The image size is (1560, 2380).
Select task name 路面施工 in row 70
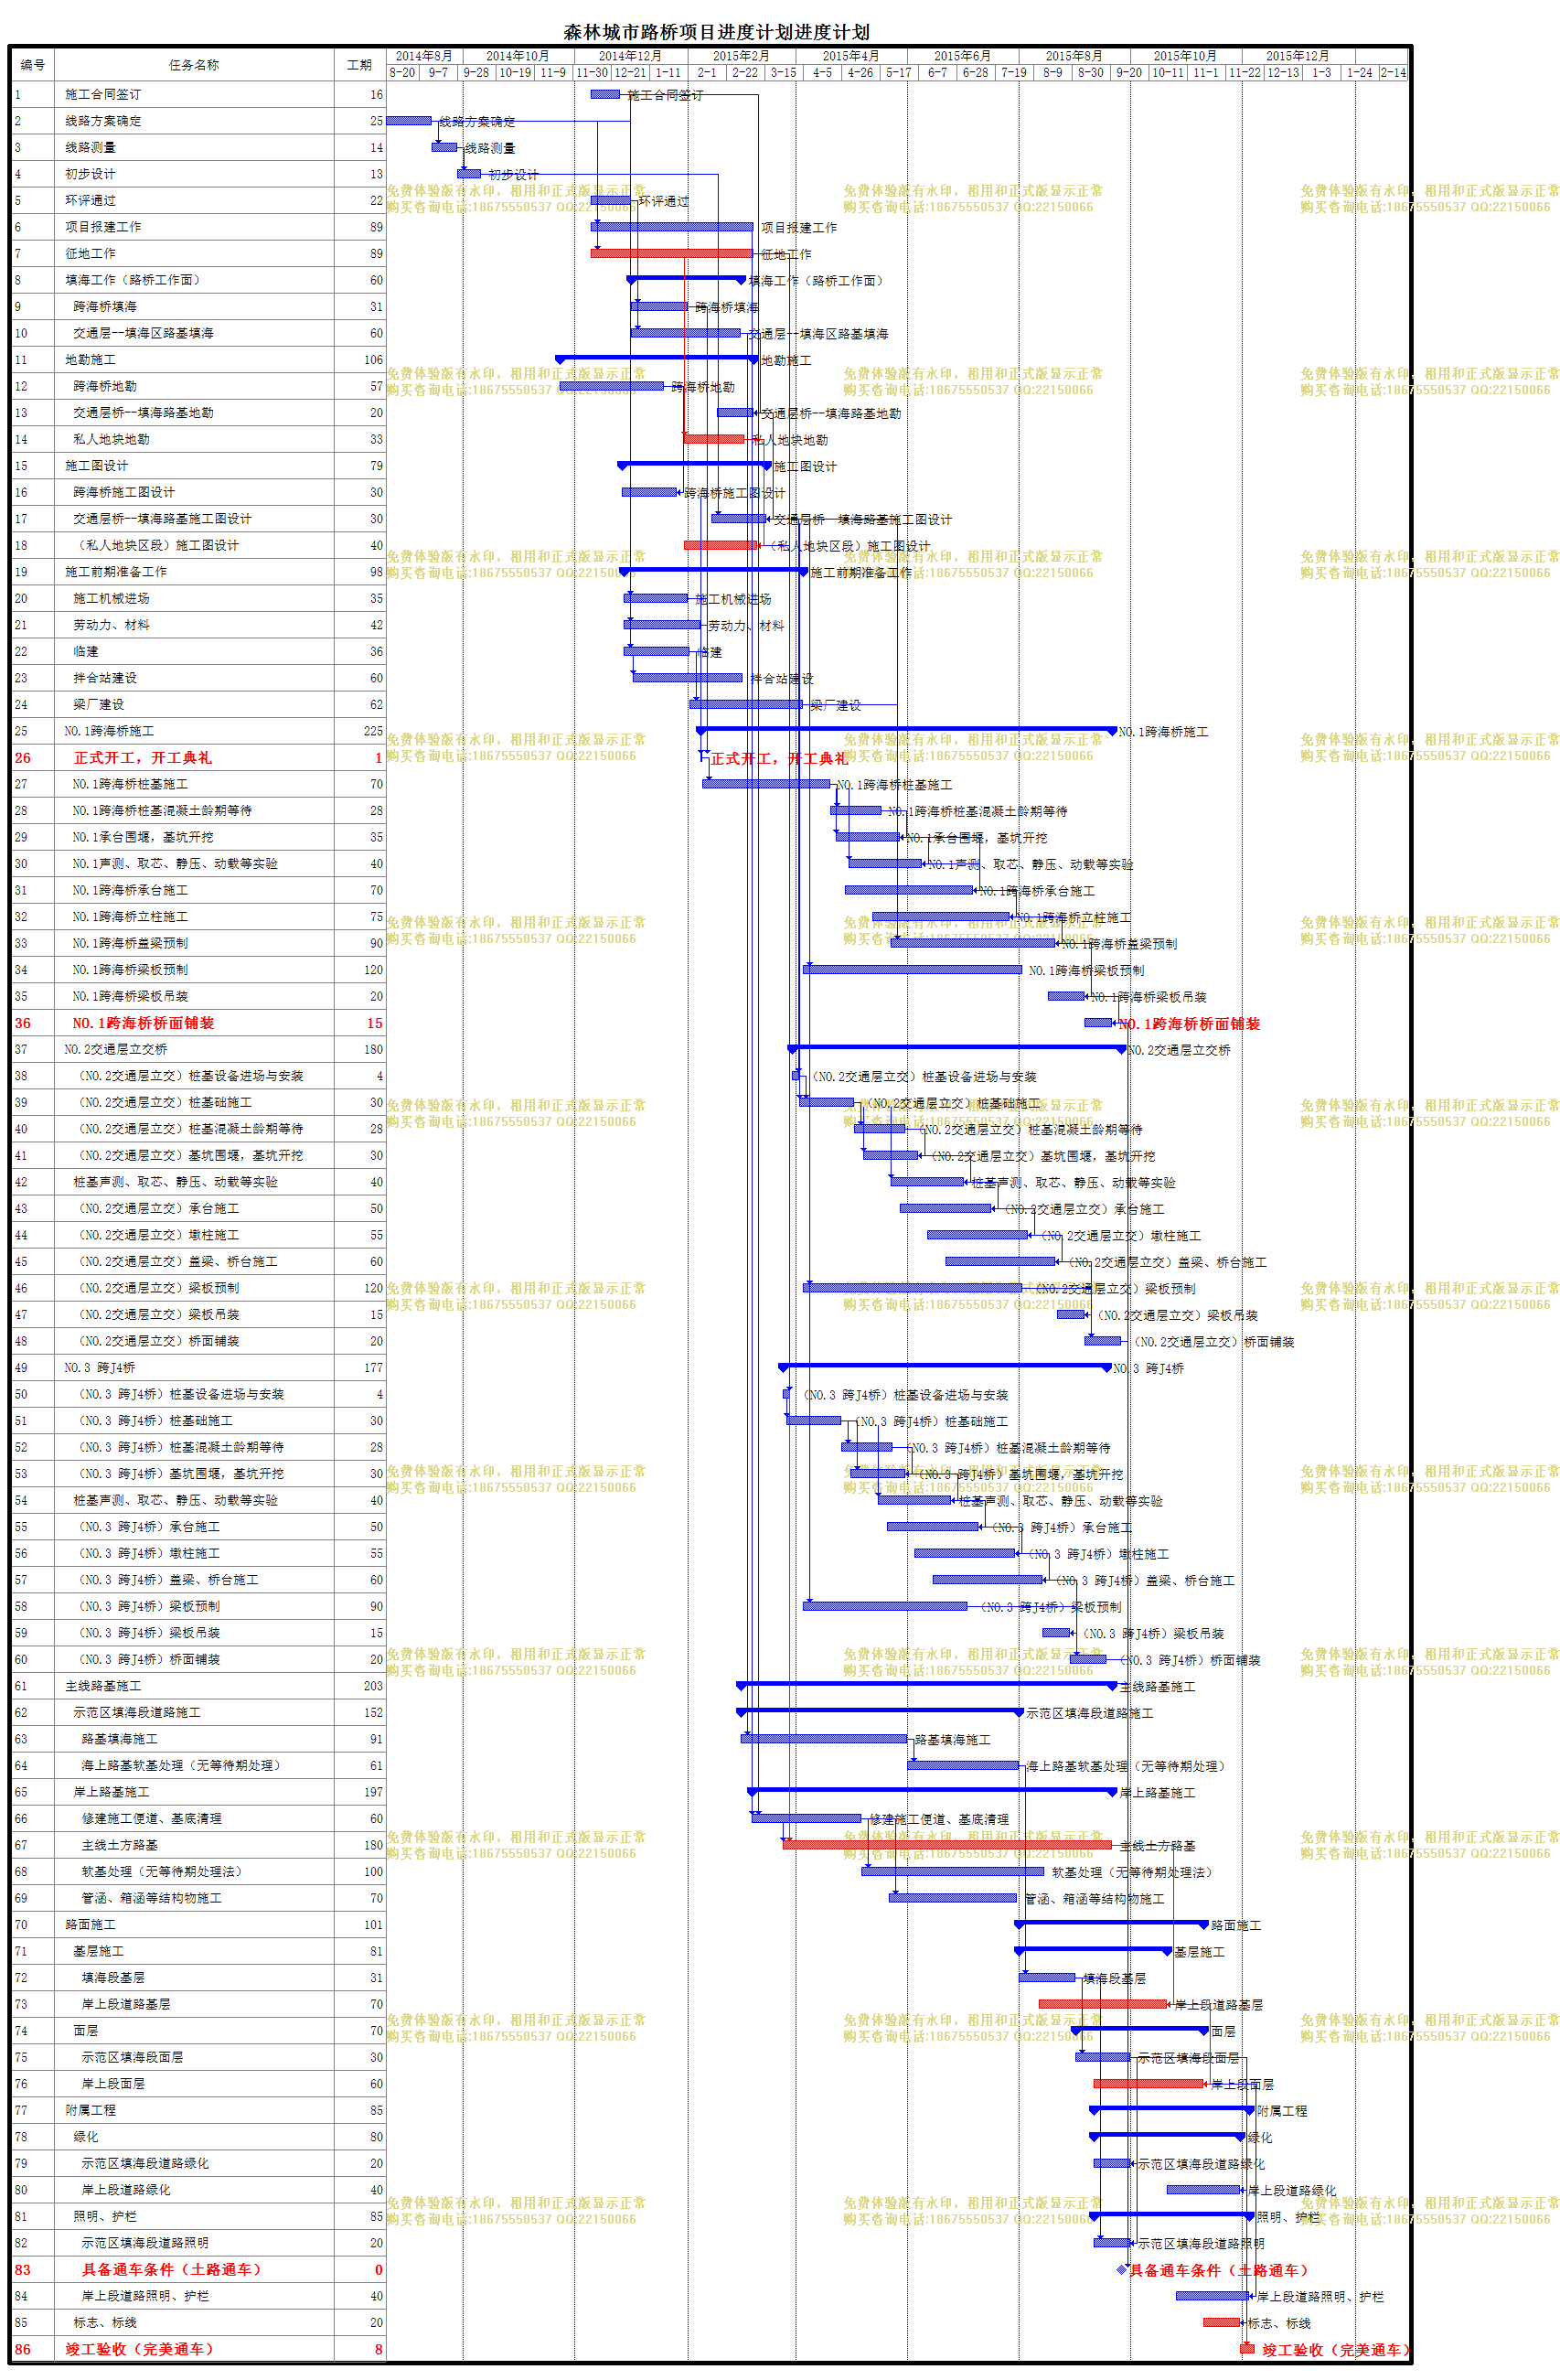coord(90,1924)
